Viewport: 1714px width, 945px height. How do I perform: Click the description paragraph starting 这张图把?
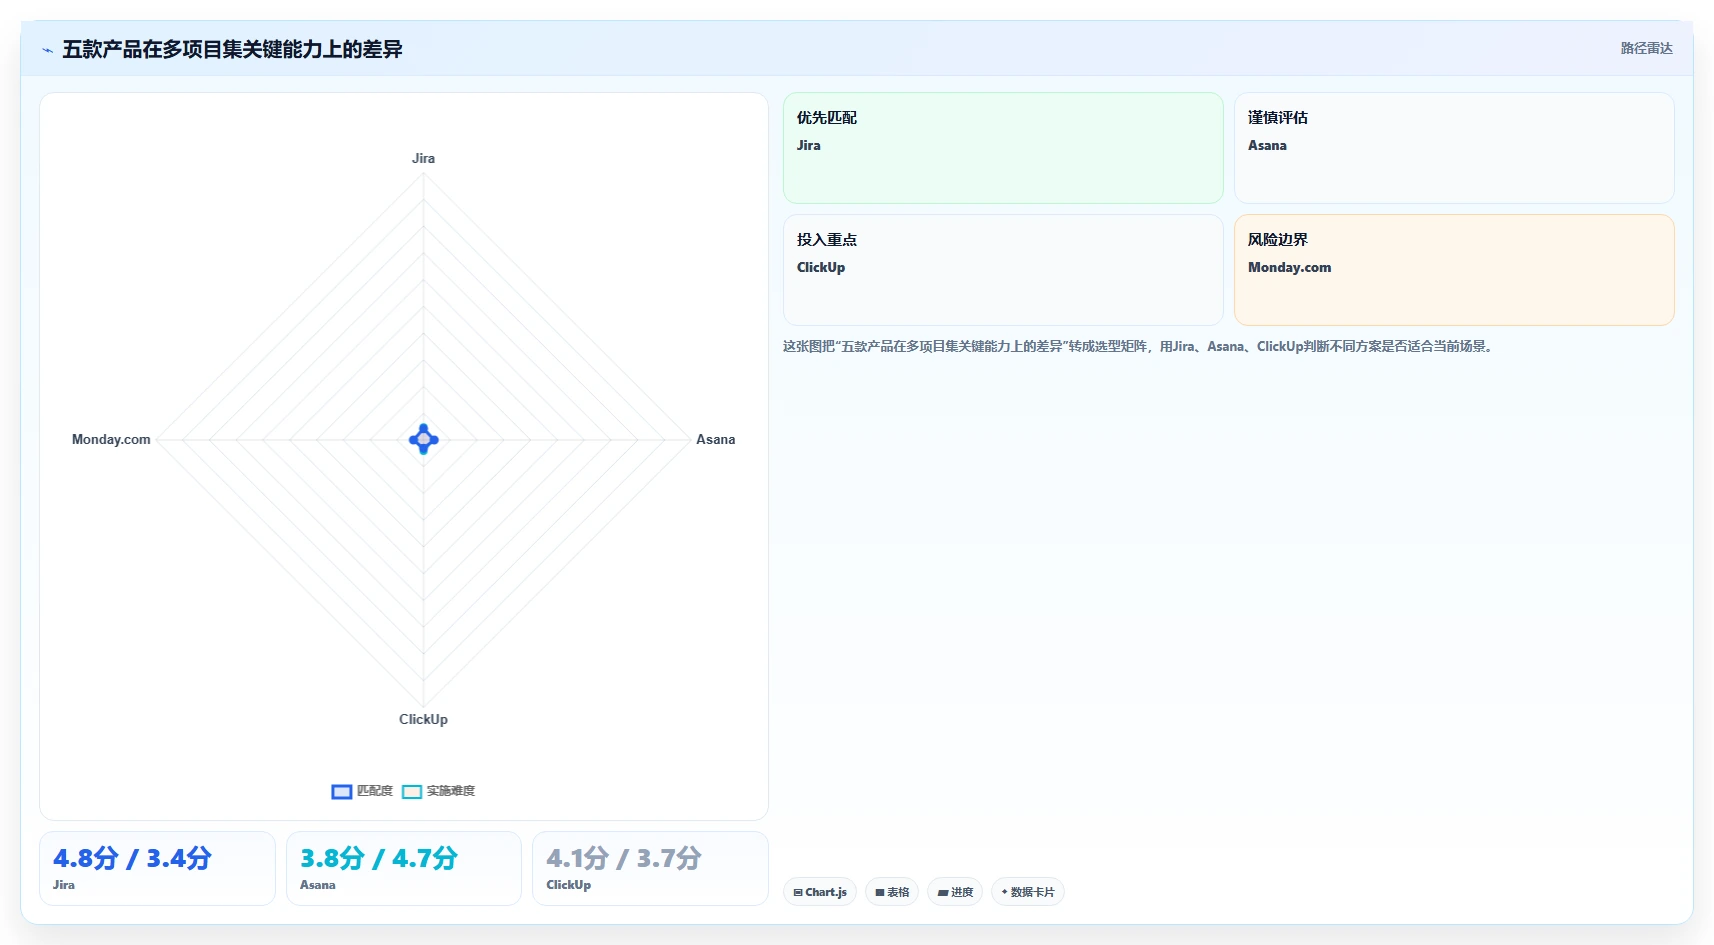tap(1139, 346)
